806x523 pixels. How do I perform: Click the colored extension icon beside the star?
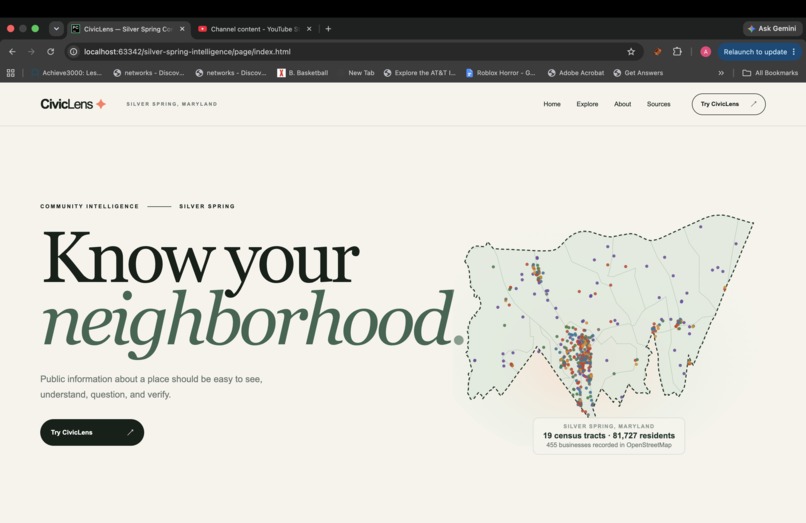[657, 51]
